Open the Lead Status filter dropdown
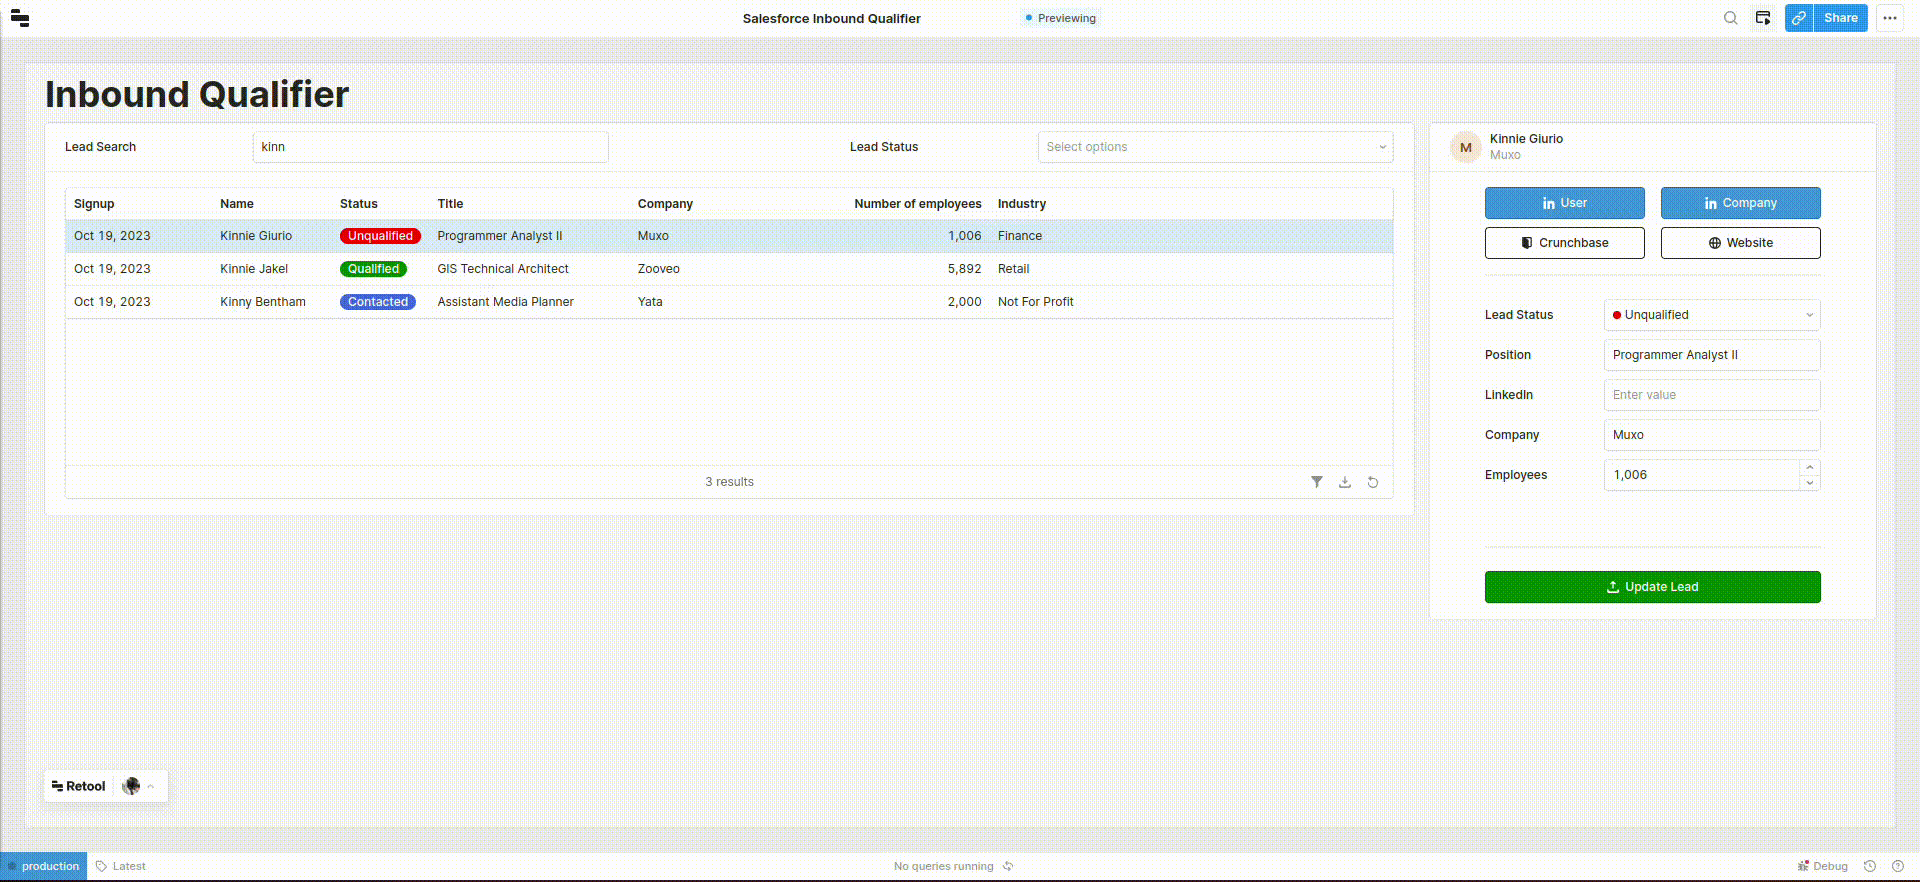Image resolution: width=1920 pixels, height=882 pixels. click(1215, 147)
